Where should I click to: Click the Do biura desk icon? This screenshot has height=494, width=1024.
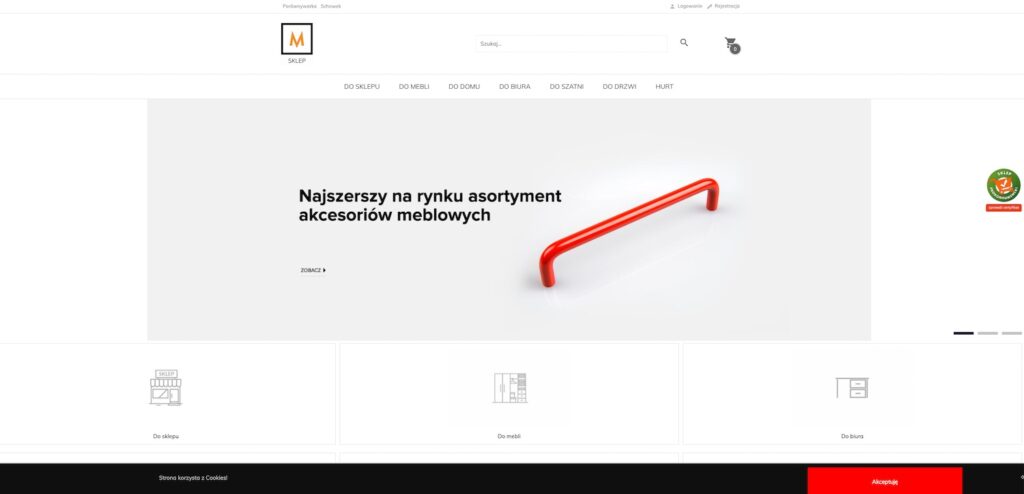(x=852, y=387)
